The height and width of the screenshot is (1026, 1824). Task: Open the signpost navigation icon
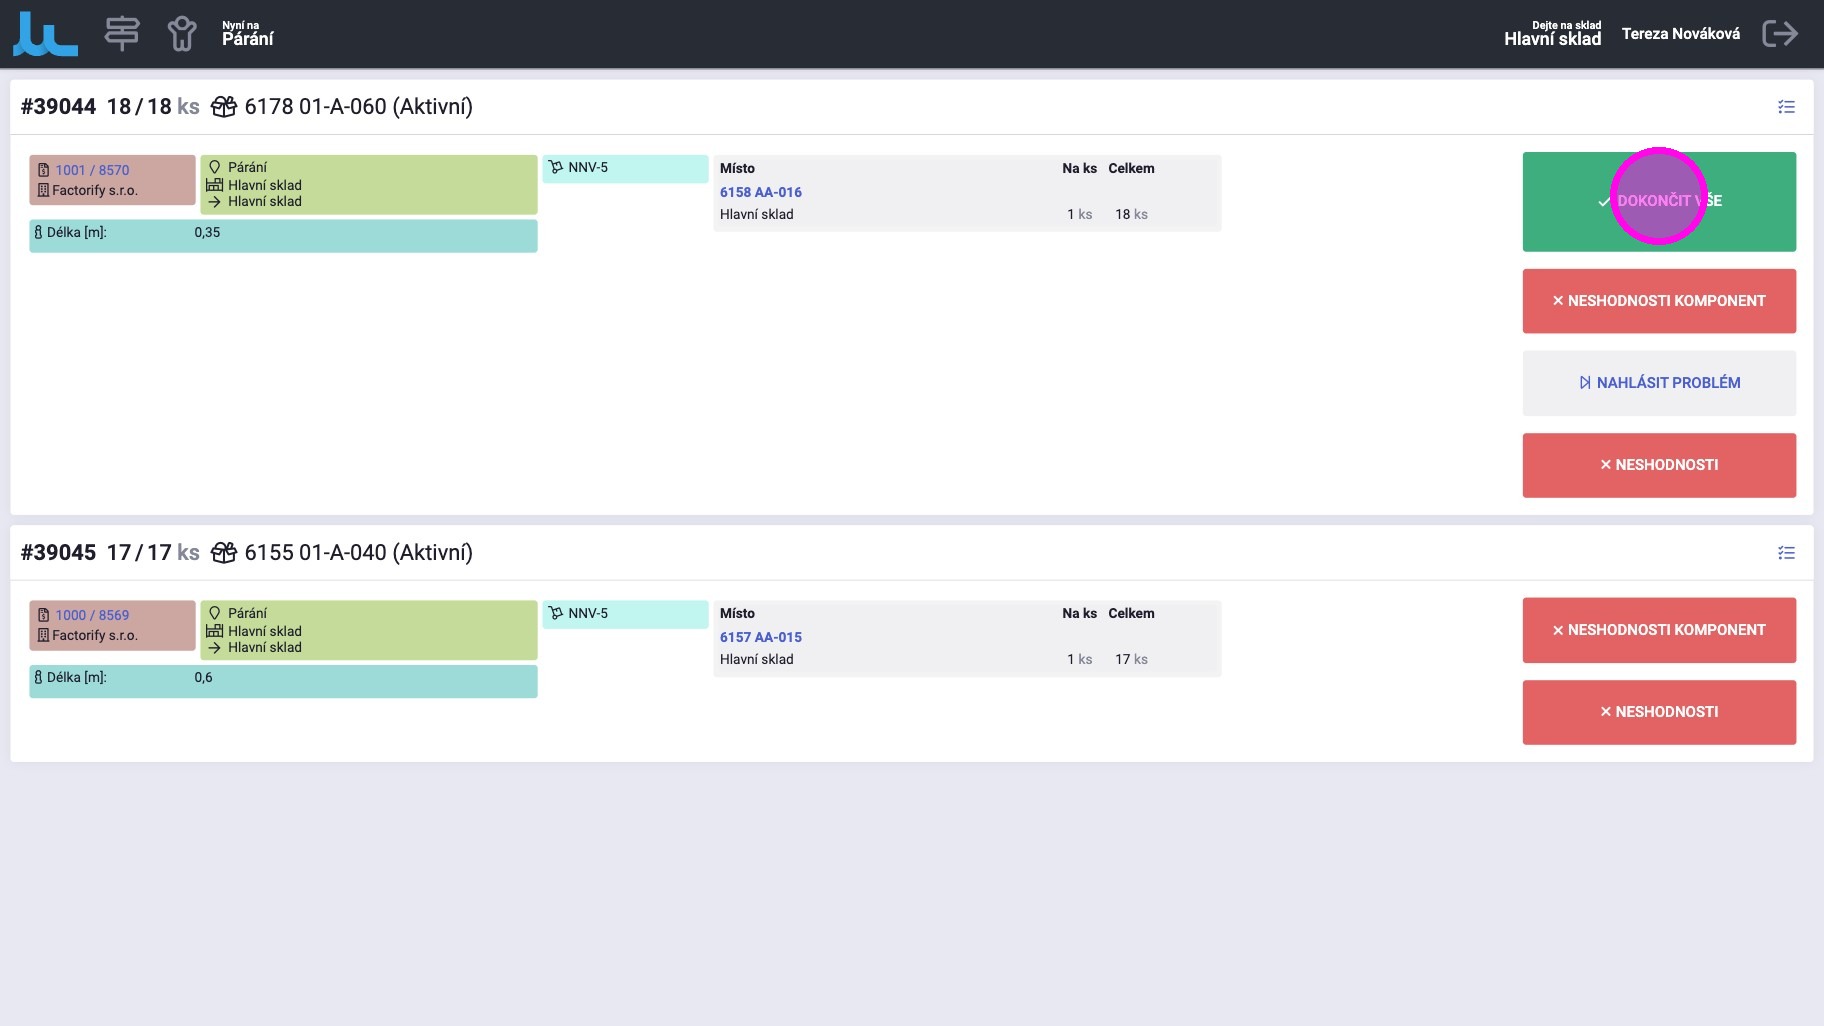pos(122,34)
